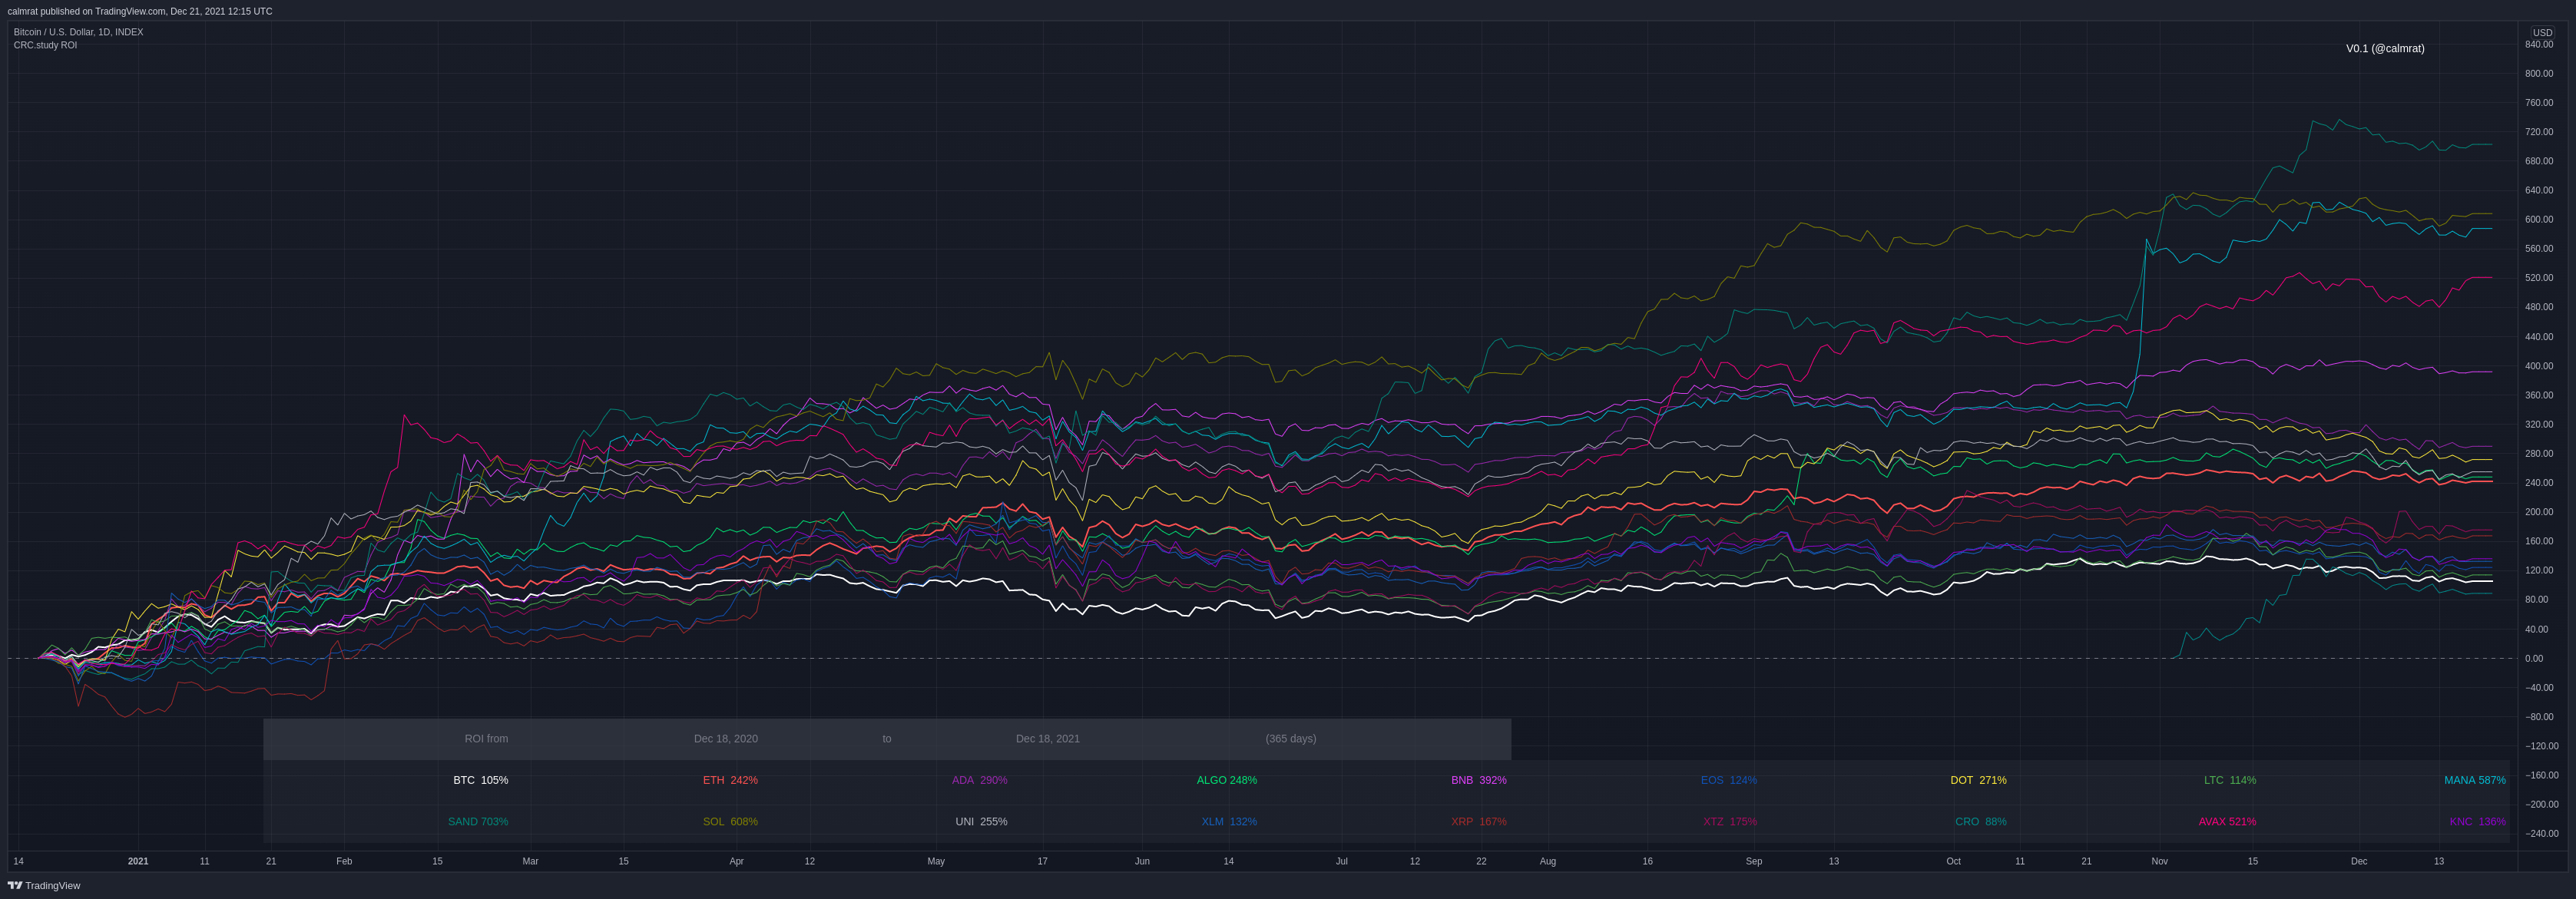The image size is (2576, 899).
Task: Click the calmrat published on TradingView.com header
Action: pos(140,11)
